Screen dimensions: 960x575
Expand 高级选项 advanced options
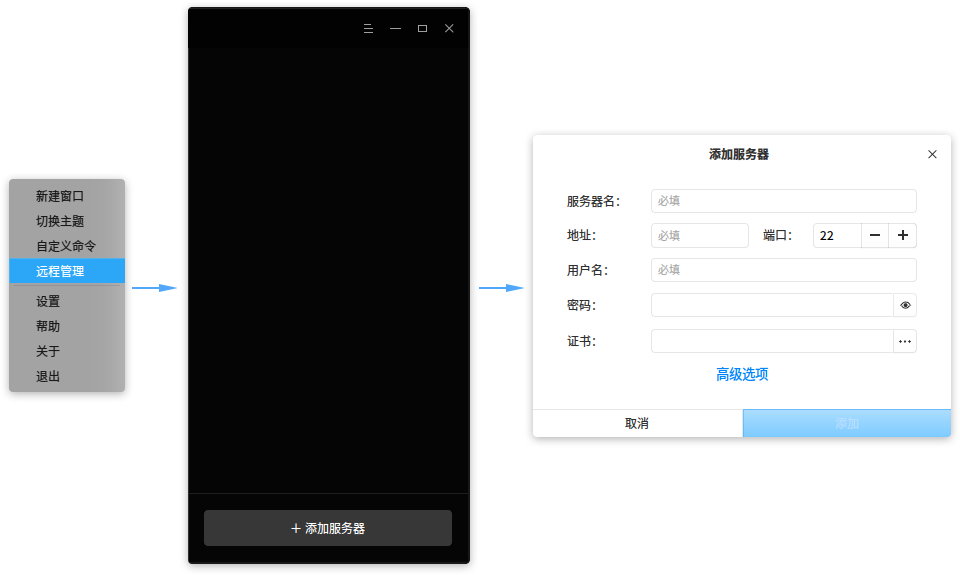tap(741, 374)
